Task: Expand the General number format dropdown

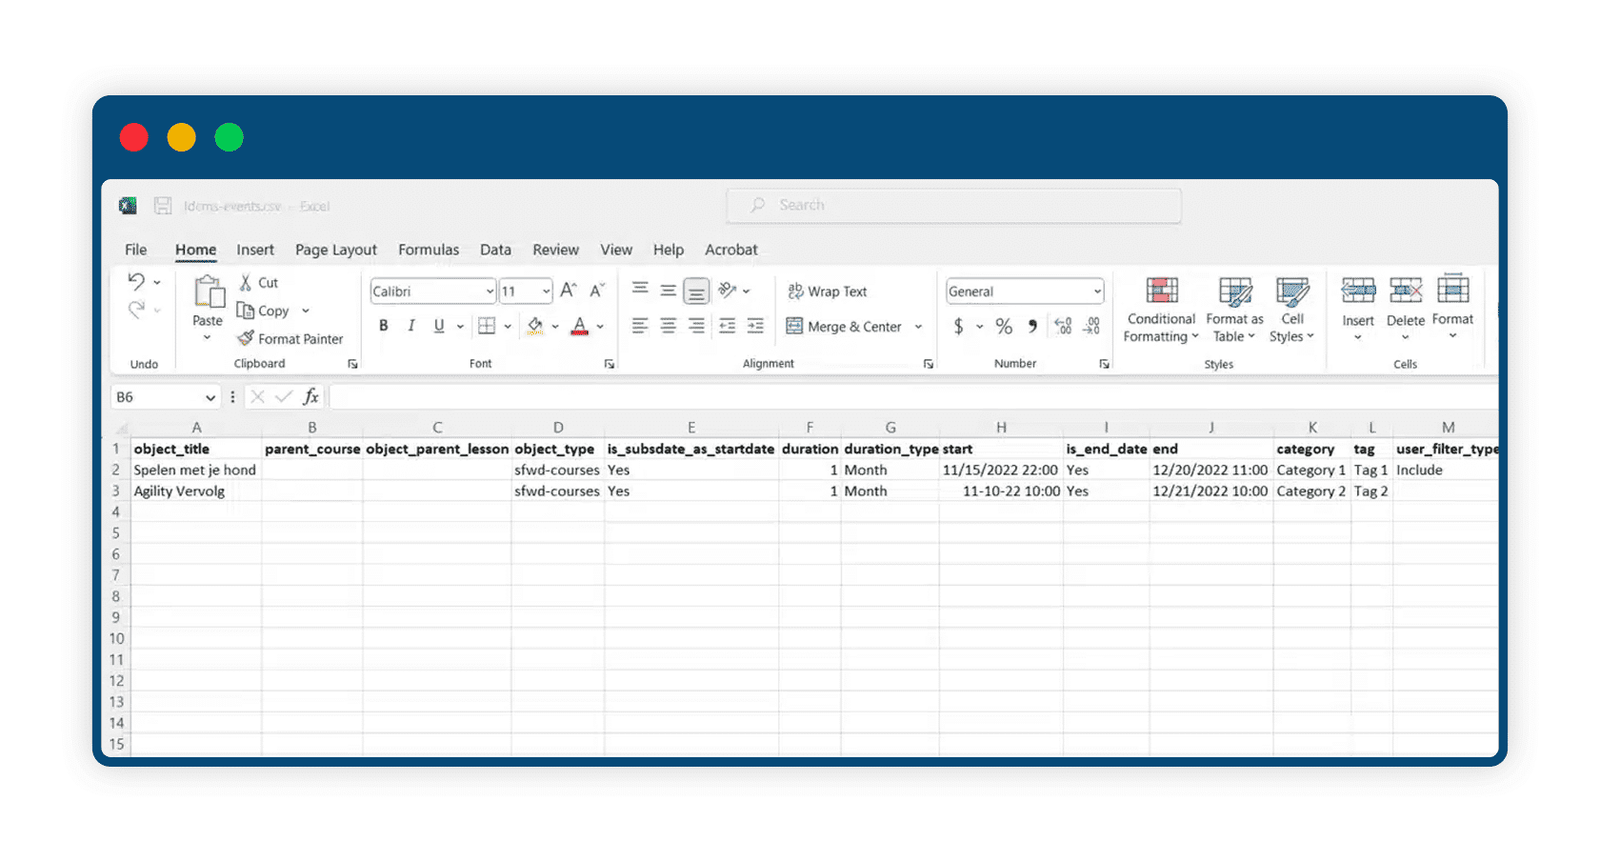Action: tap(1097, 291)
